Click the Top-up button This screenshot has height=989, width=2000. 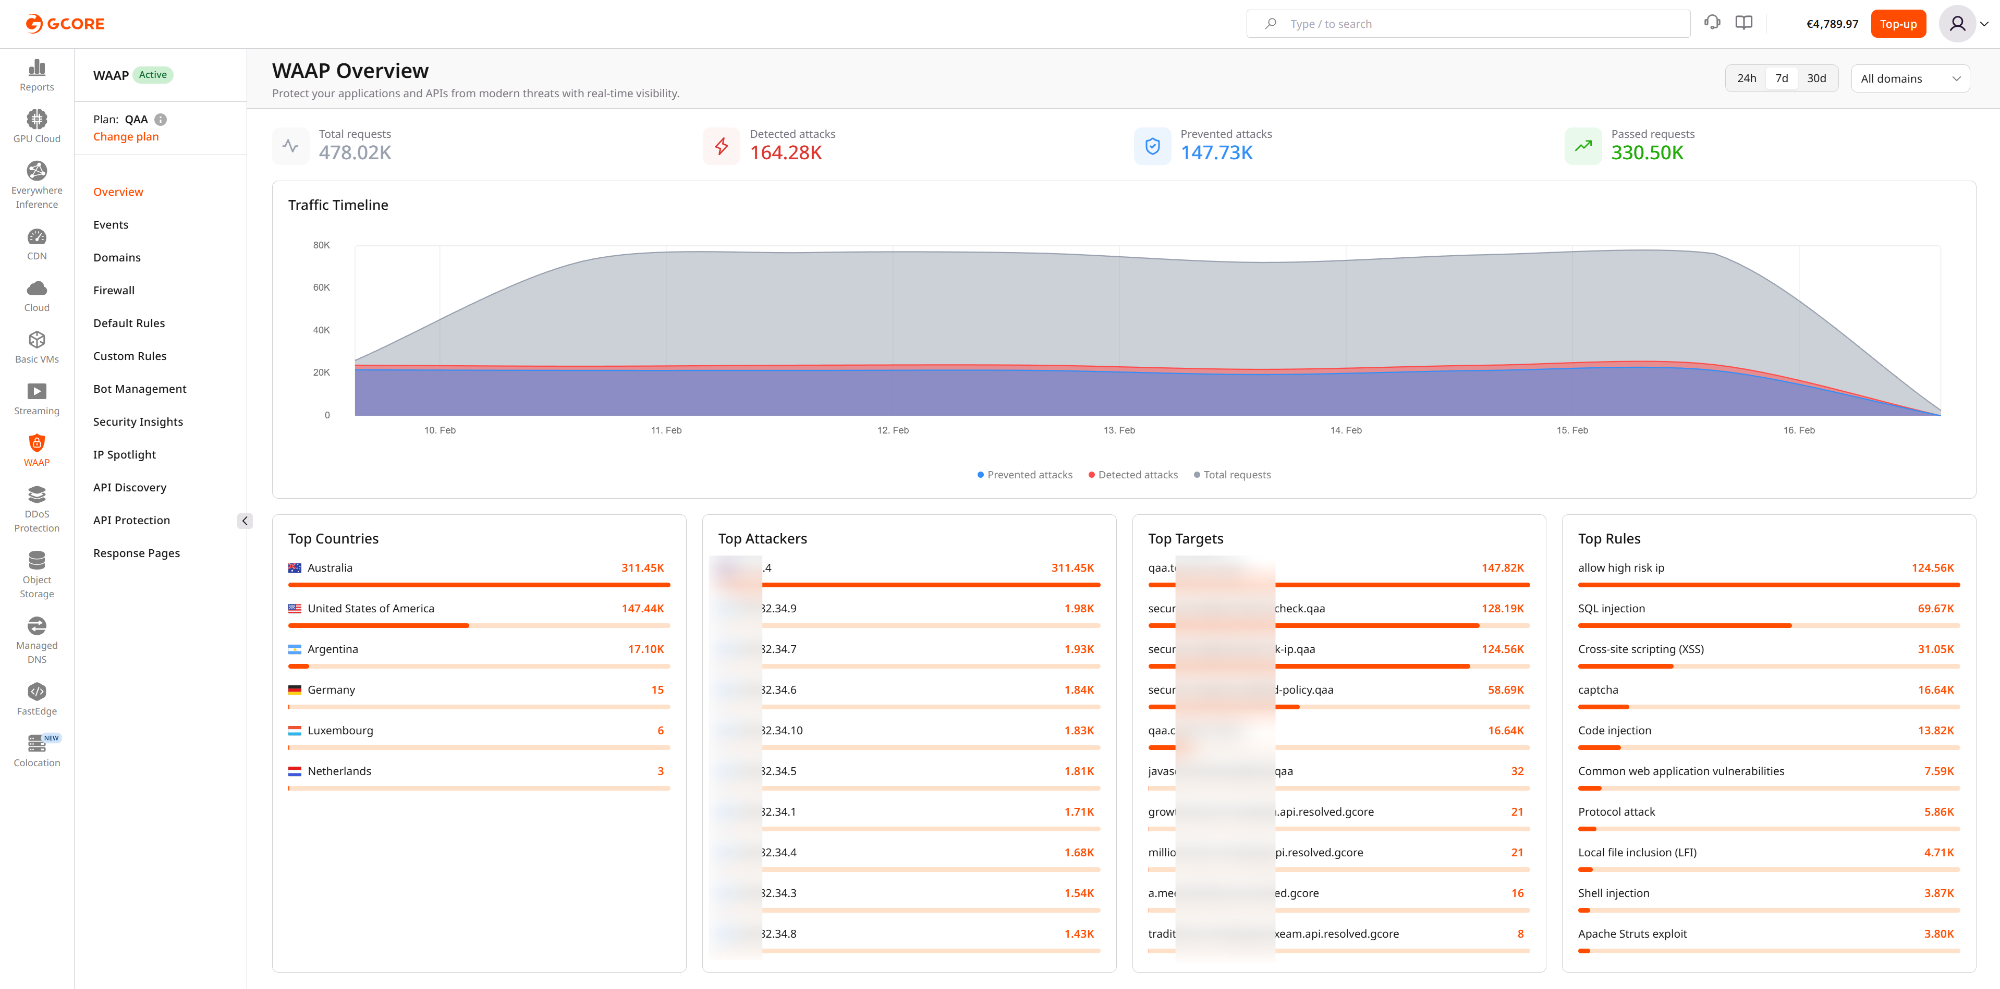[x=1898, y=22]
